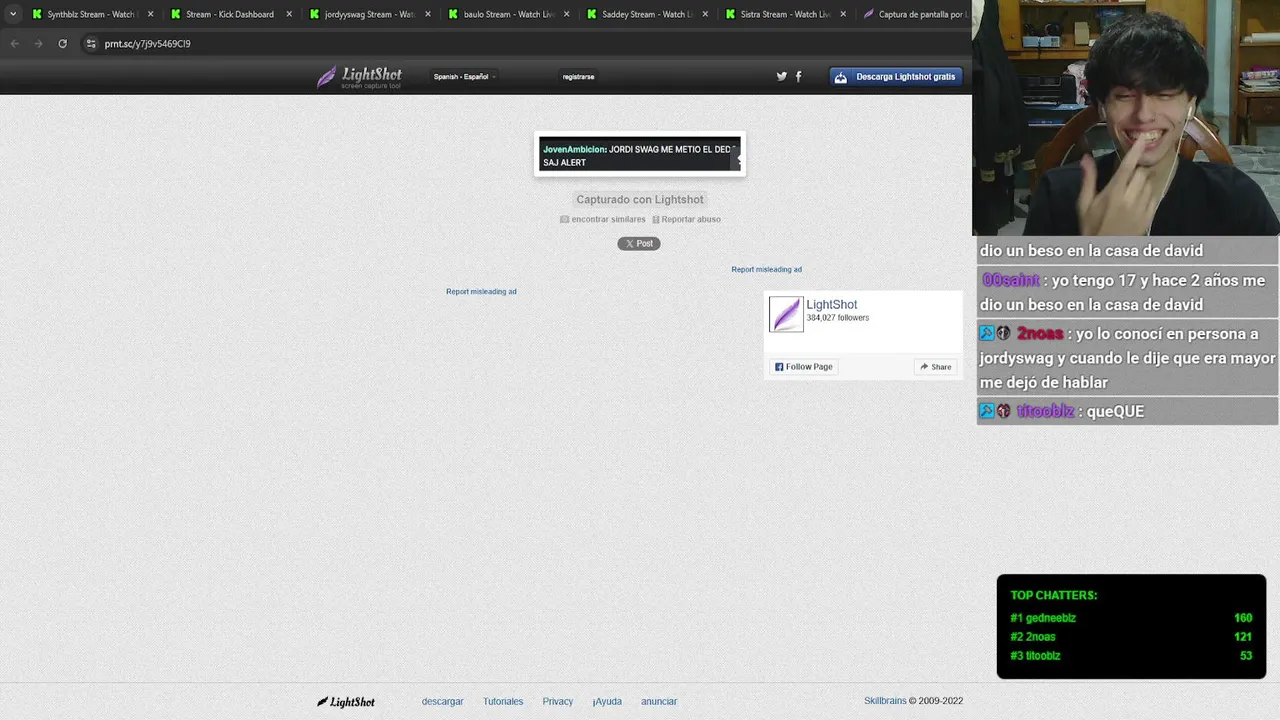Switch to the Synthblz Stream tab

[92, 14]
